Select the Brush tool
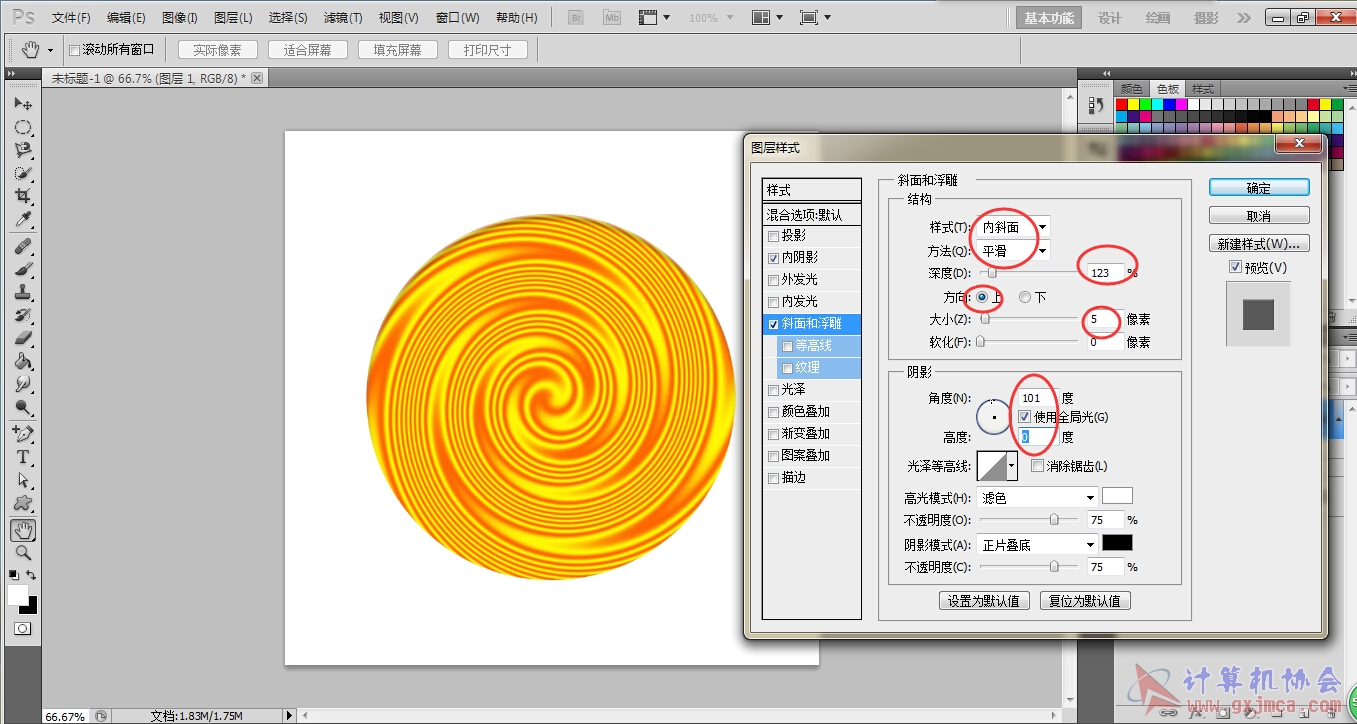This screenshot has width=1357, height=724. coord(23,269)
